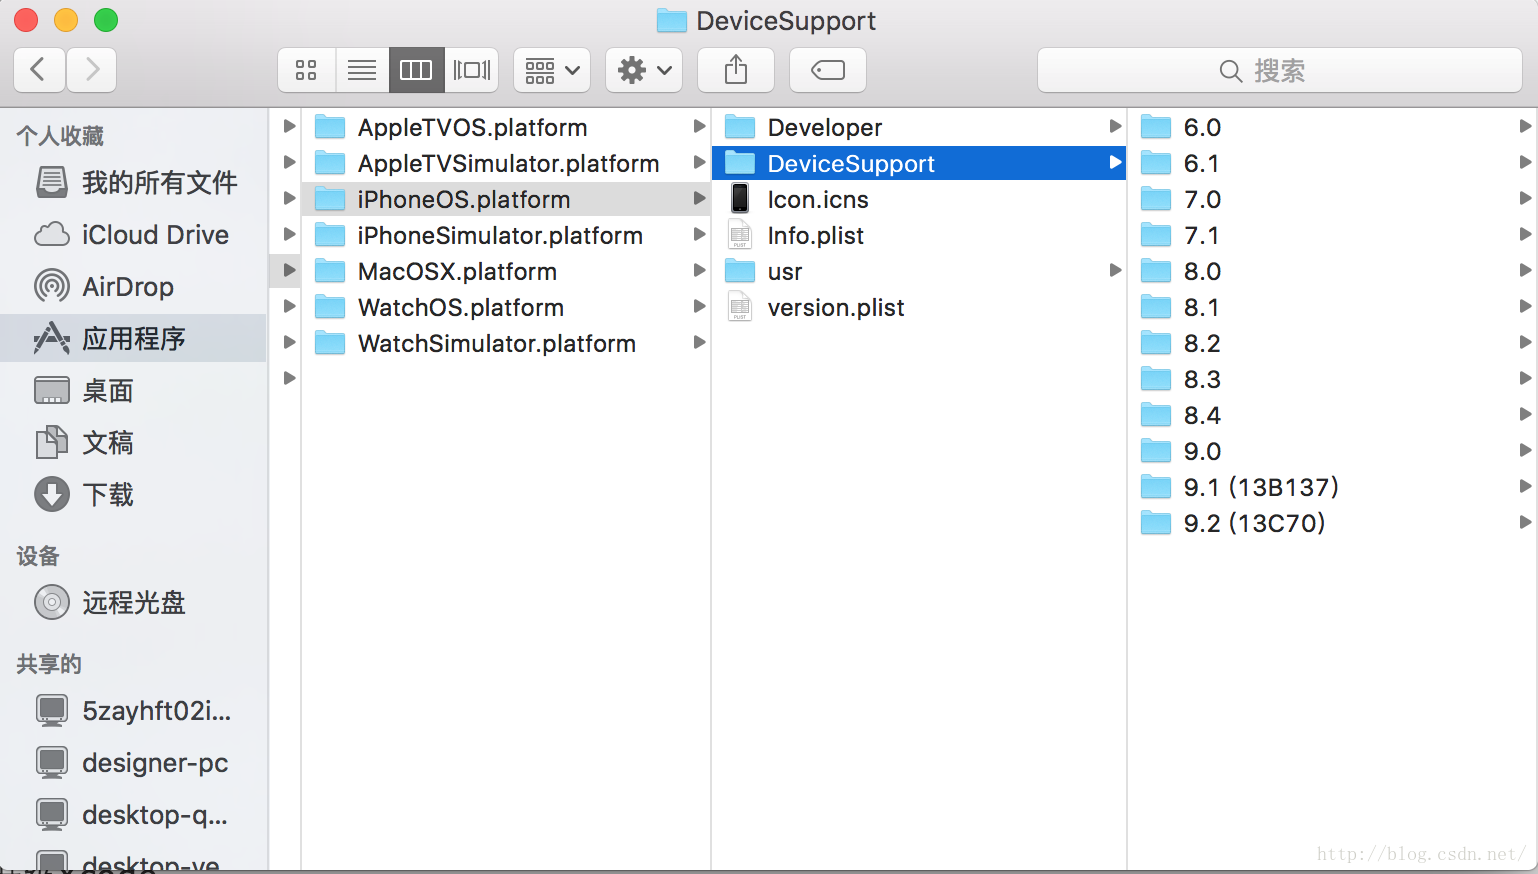
Task: Open the Developer folder
Action: click(x=919, y=127)
